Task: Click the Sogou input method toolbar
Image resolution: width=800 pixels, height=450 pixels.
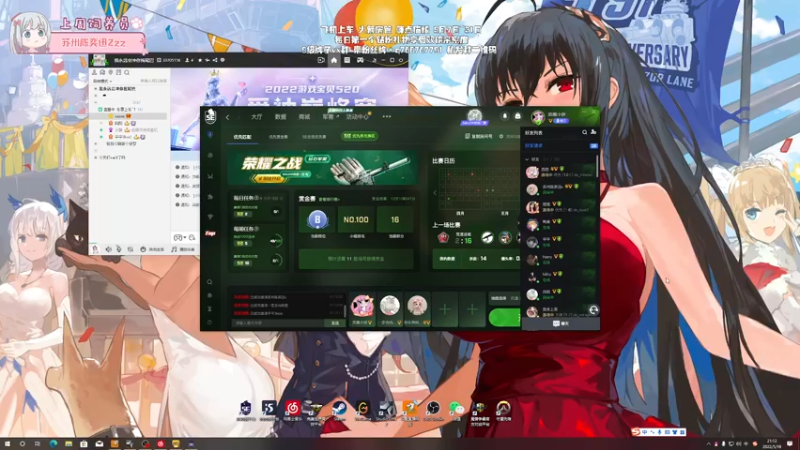Action: (x=658, y=432)
